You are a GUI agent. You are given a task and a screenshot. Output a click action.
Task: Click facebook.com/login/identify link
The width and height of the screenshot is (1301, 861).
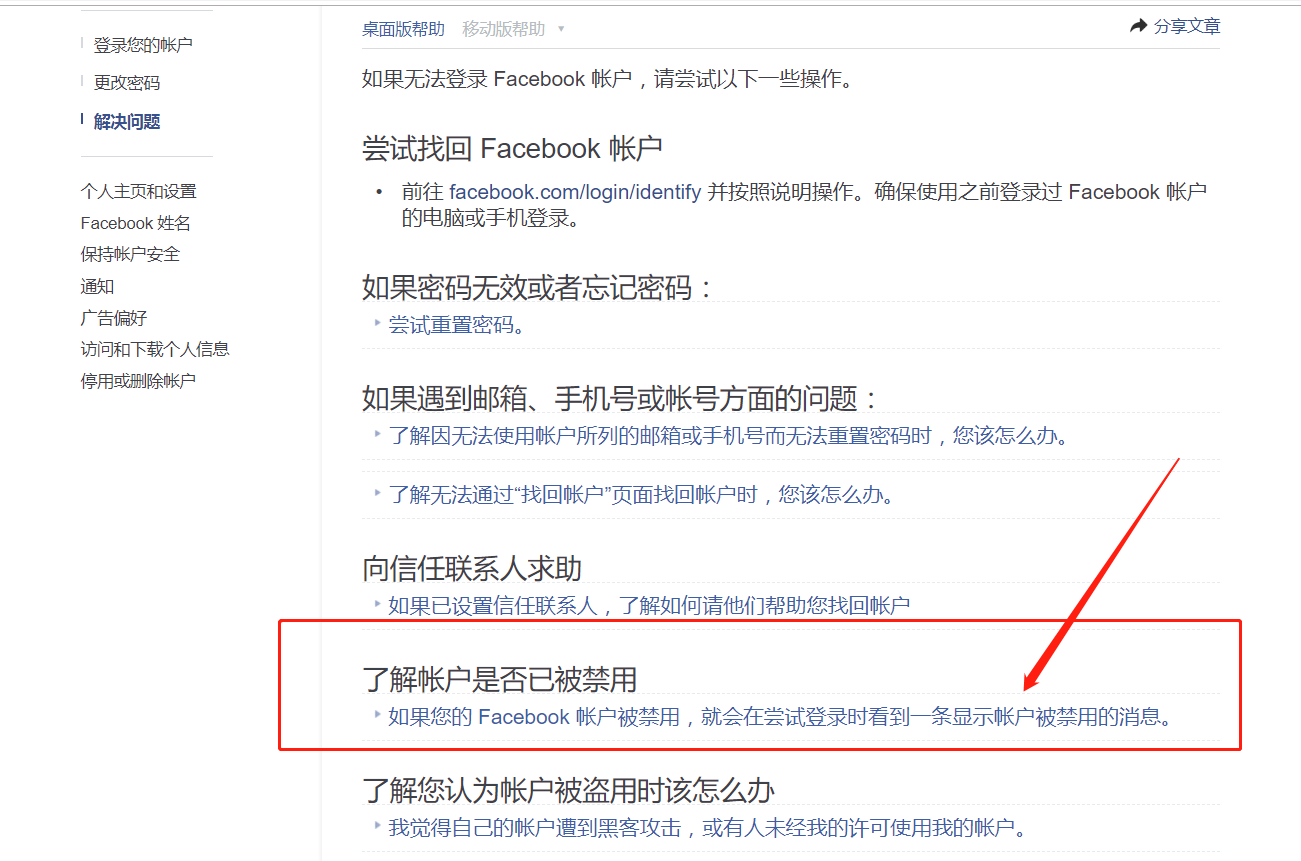coord(575,192)
